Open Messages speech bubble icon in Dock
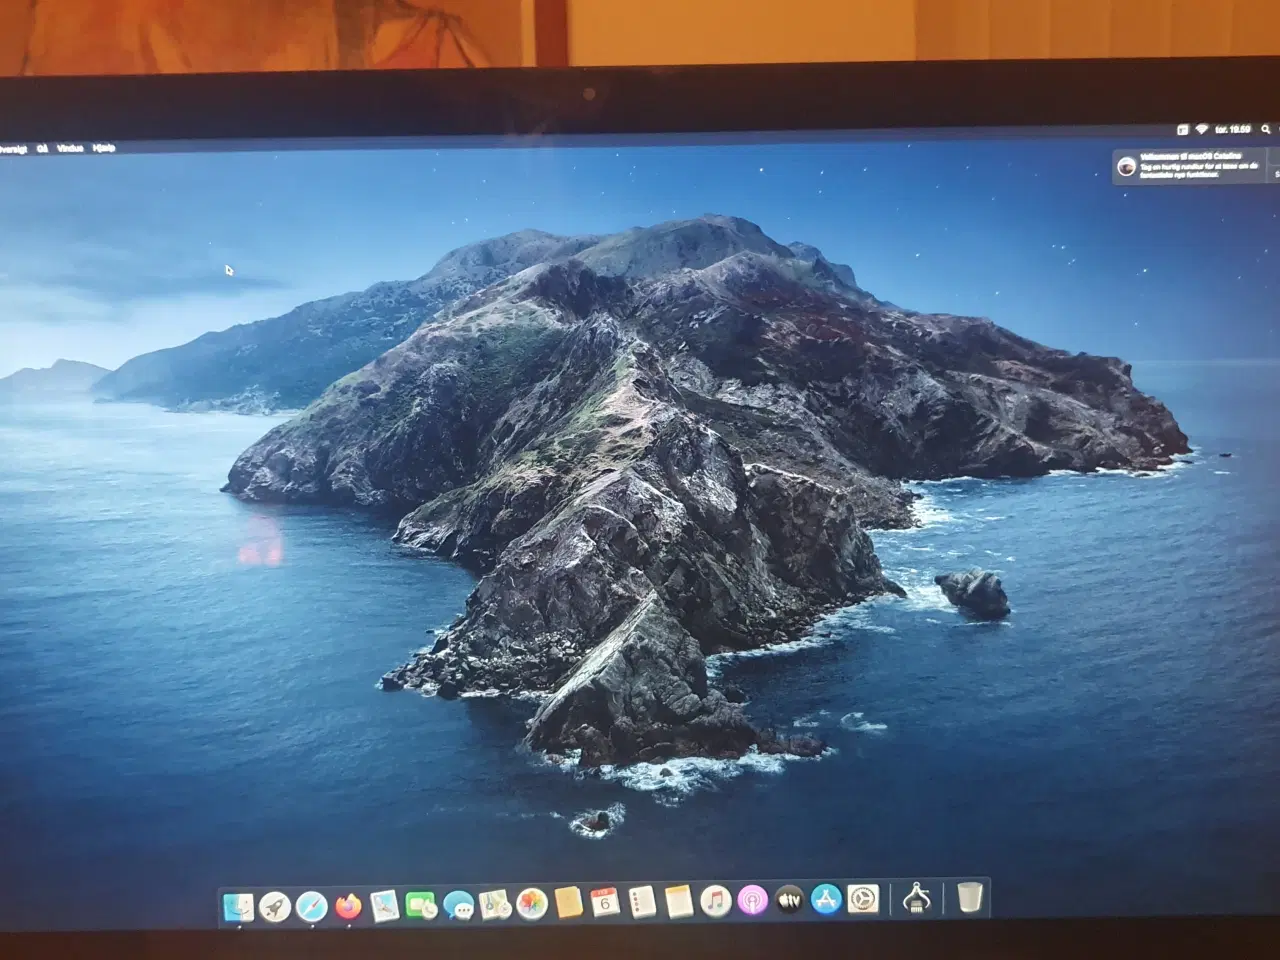This screenshot has width=1280, height=960. (x=458, y=906)
